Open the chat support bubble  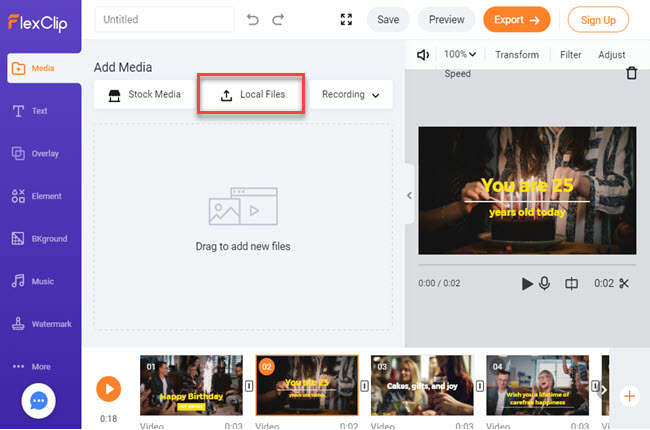pos(38,400)
